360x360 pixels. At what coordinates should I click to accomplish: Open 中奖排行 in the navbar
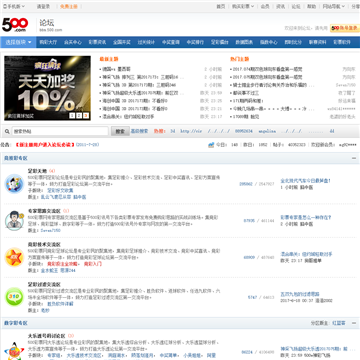pyautogui.click(x=195, y=42)
